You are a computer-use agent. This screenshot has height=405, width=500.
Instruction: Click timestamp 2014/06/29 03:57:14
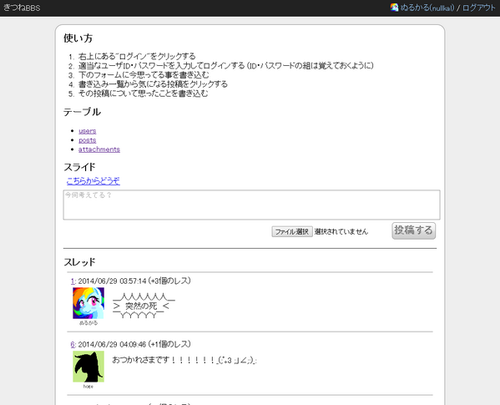point(112,281)
